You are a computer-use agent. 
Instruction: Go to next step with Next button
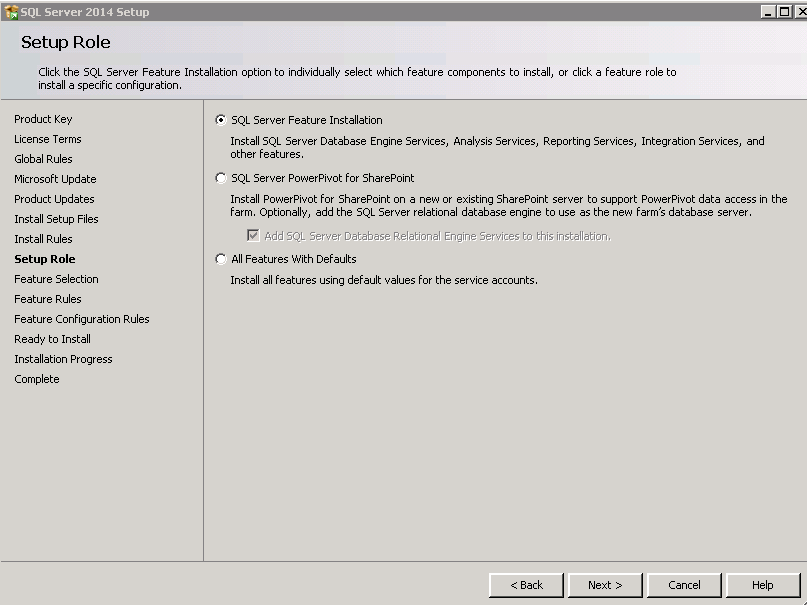(x=605, y=585)
